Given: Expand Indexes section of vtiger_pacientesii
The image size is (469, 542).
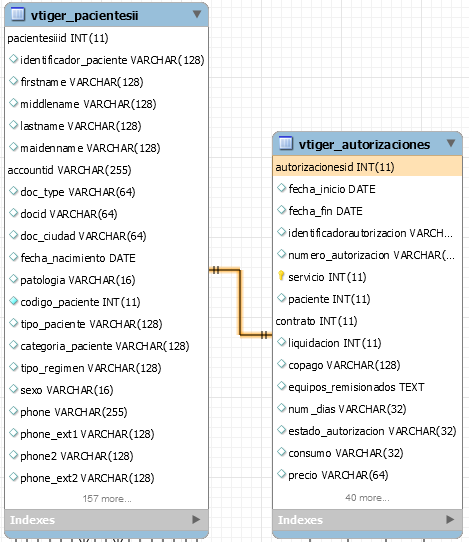Looking at the screenshot, I should (x=196, y=519).
